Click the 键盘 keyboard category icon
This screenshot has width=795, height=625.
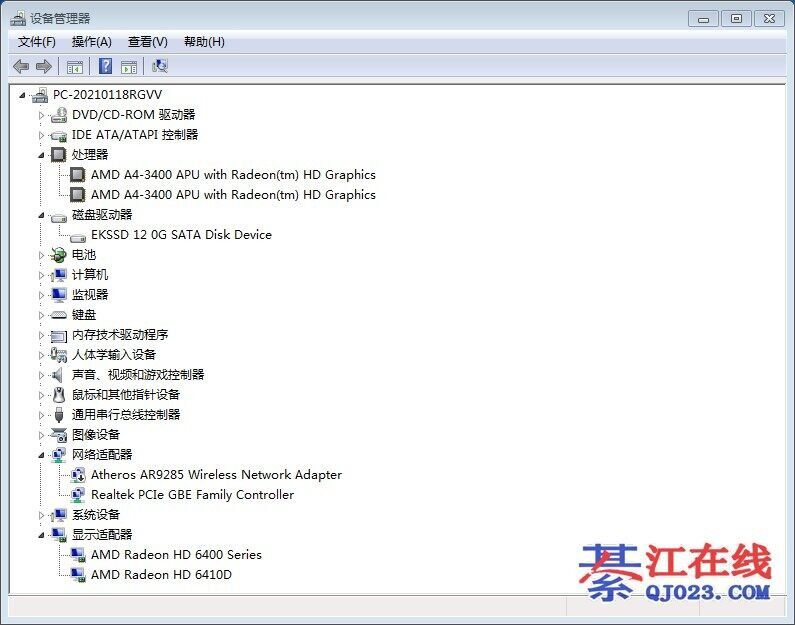tap(59, 315)
